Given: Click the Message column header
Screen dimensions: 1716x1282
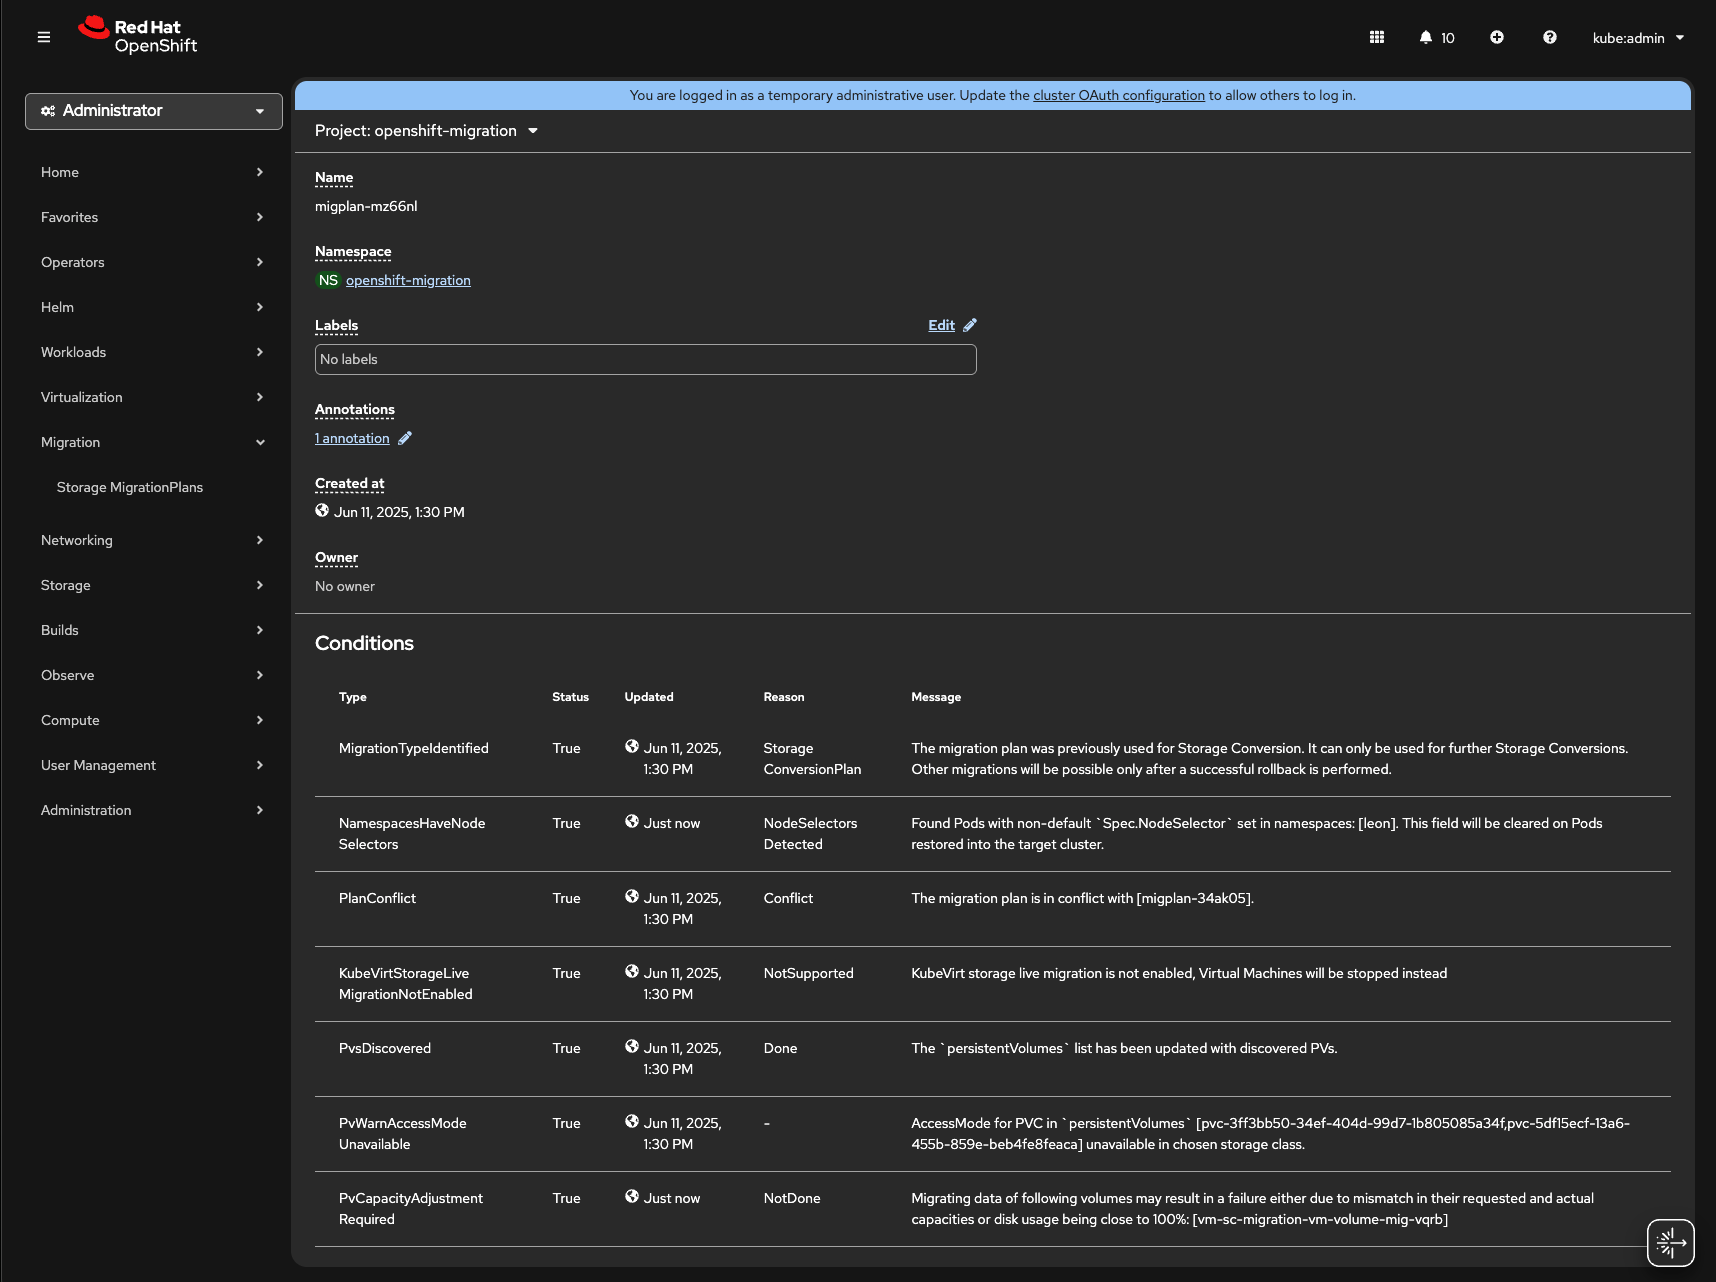Looking at the screenshot, I should 936,697.
